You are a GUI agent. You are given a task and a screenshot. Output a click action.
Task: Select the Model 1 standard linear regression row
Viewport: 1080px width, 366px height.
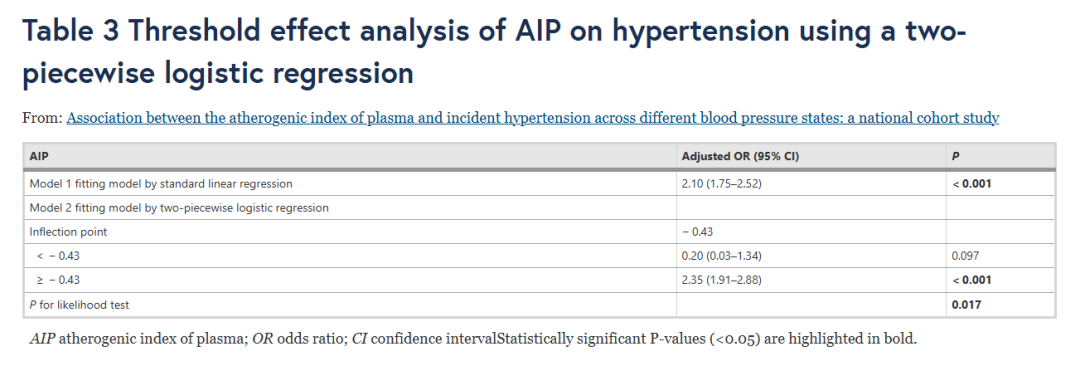(539, 184)
